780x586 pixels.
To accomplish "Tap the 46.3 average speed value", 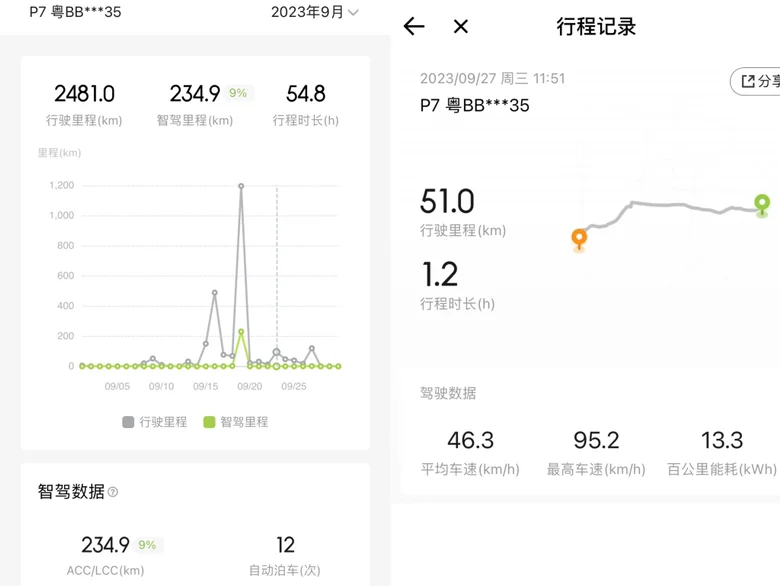I will 470,440.
